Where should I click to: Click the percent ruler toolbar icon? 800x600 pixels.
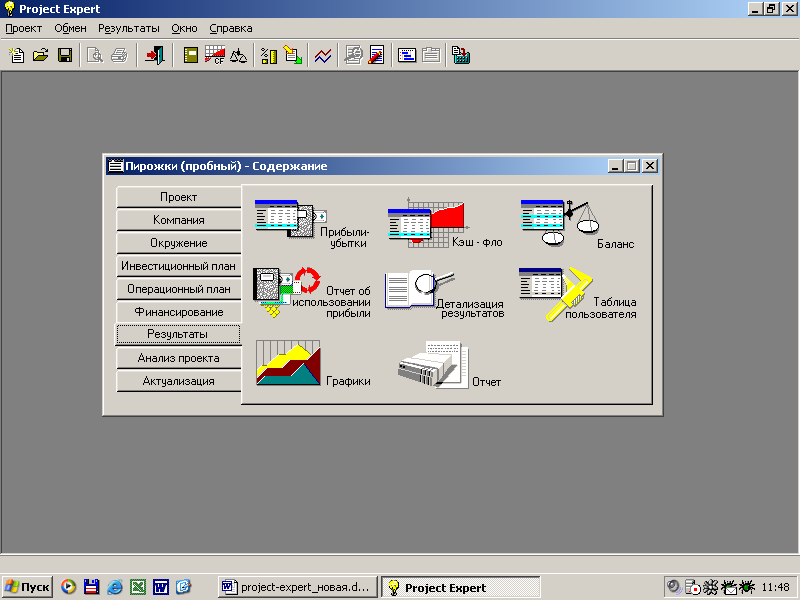click(x=268, y=55)
